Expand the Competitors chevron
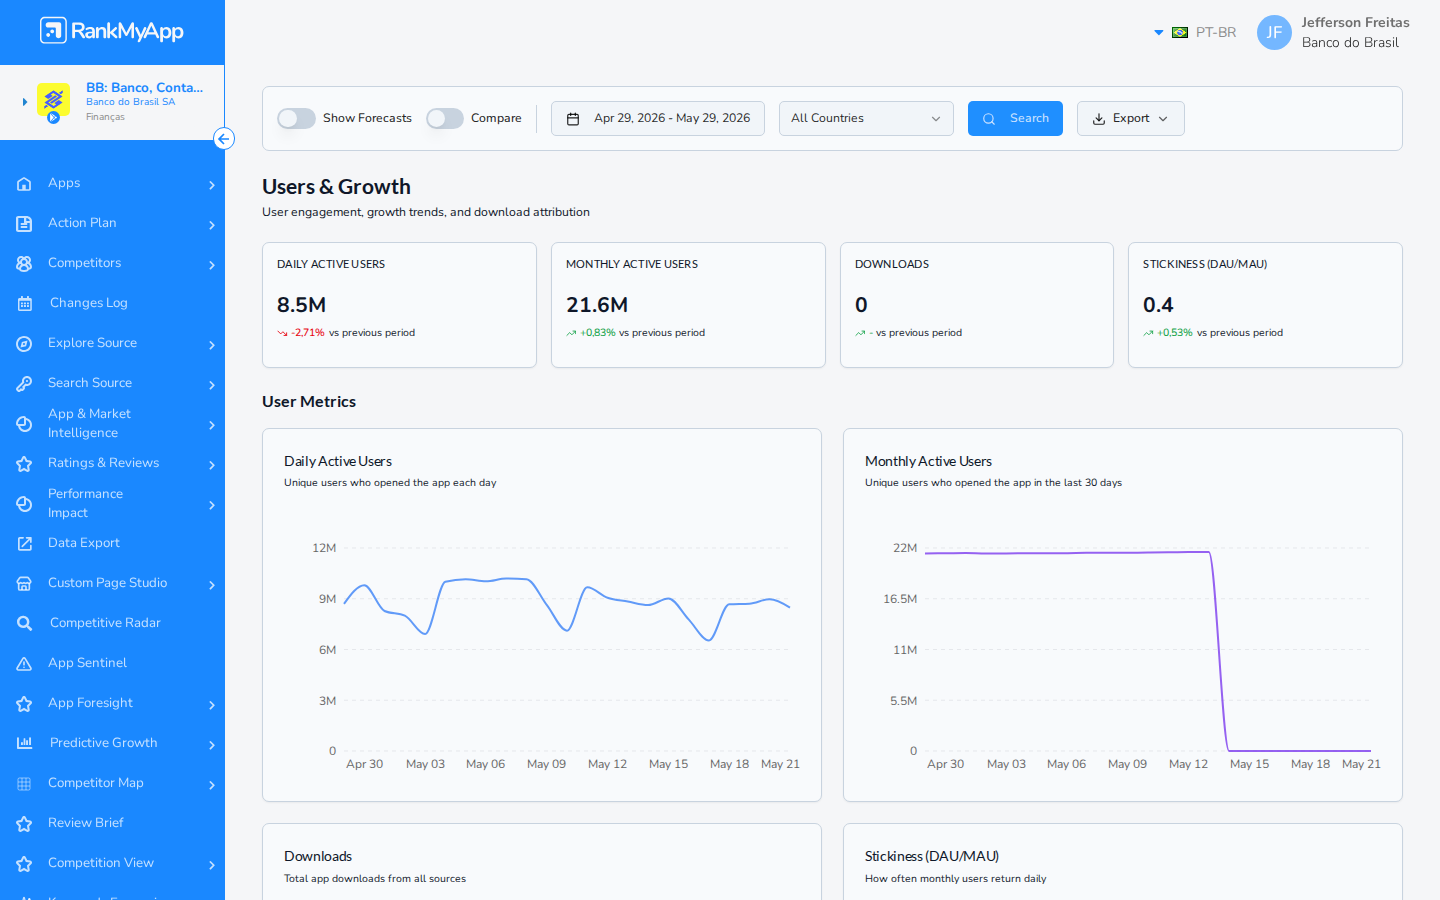 212,265
